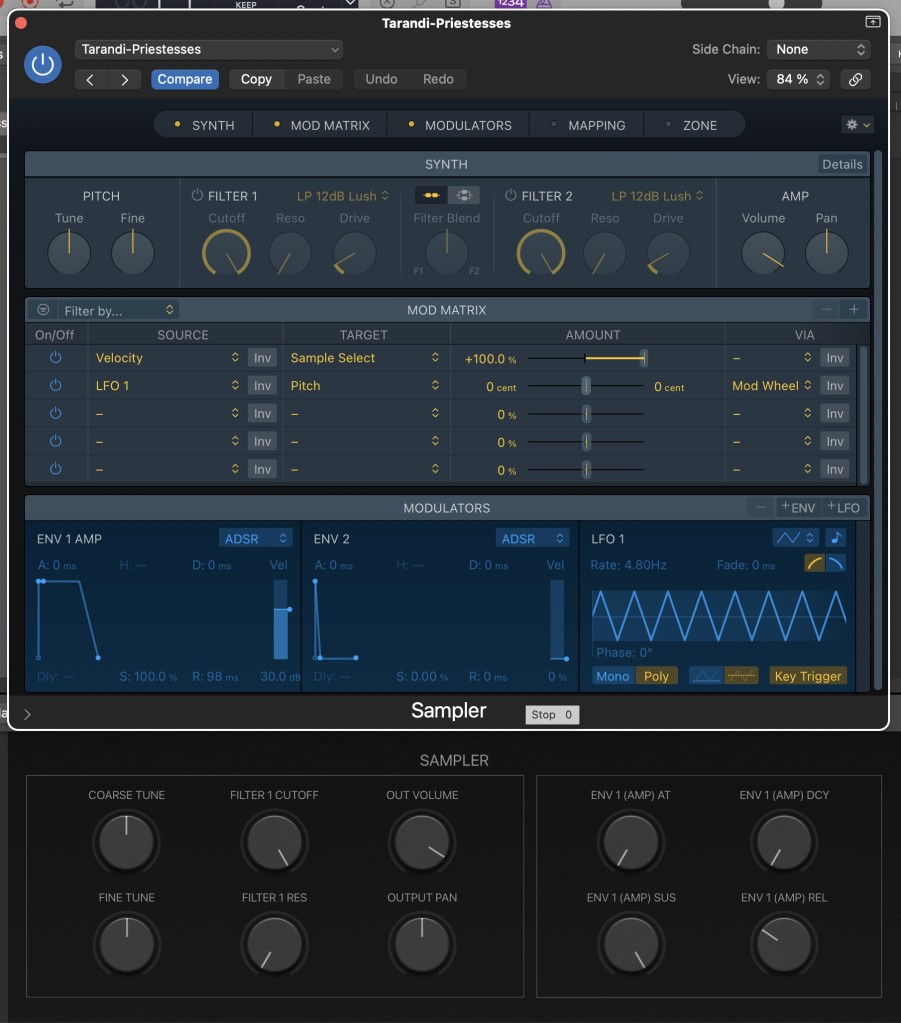Click the mod matrix filter circle icon
Screen dimensions: 901x1023
tap(43, 310)
